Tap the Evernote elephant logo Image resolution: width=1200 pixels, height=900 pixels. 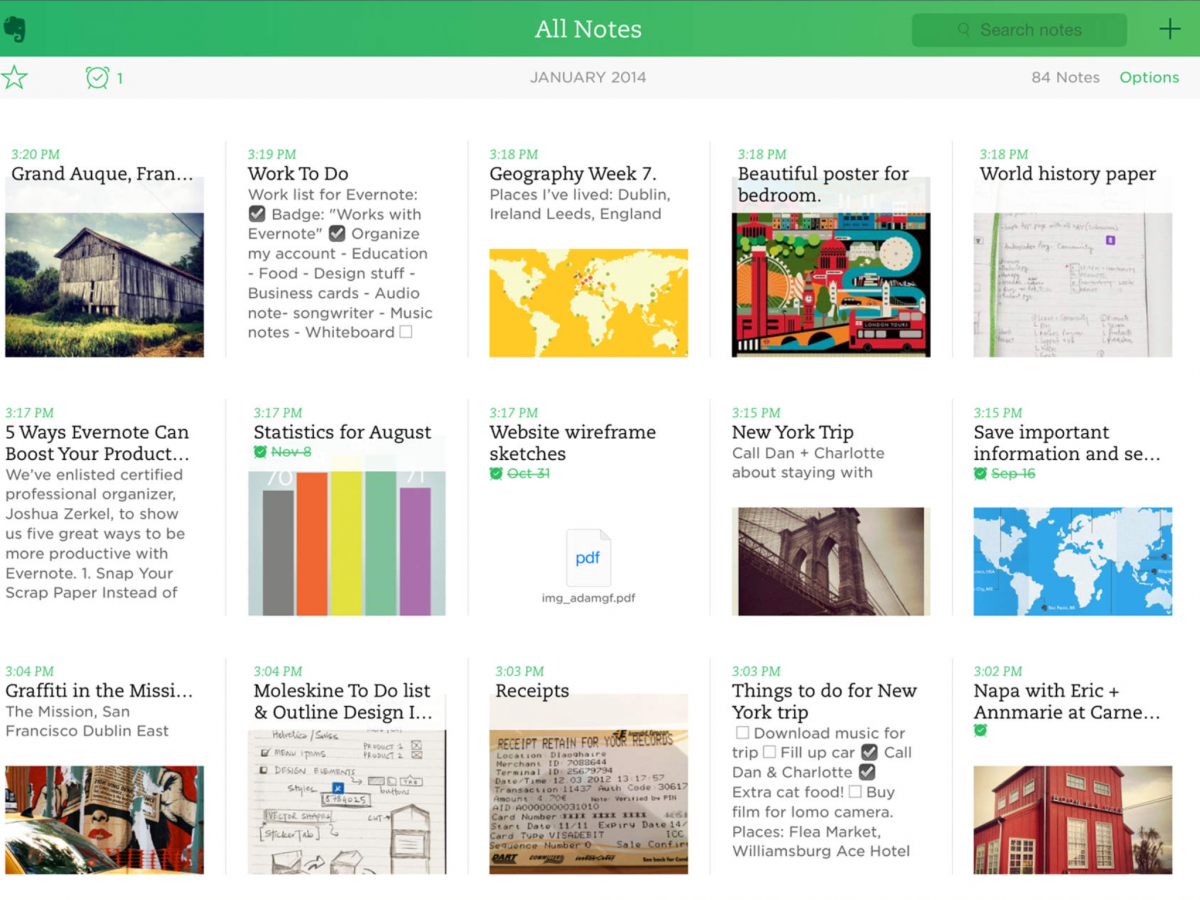pyautogui.click(x=14, y=29)
